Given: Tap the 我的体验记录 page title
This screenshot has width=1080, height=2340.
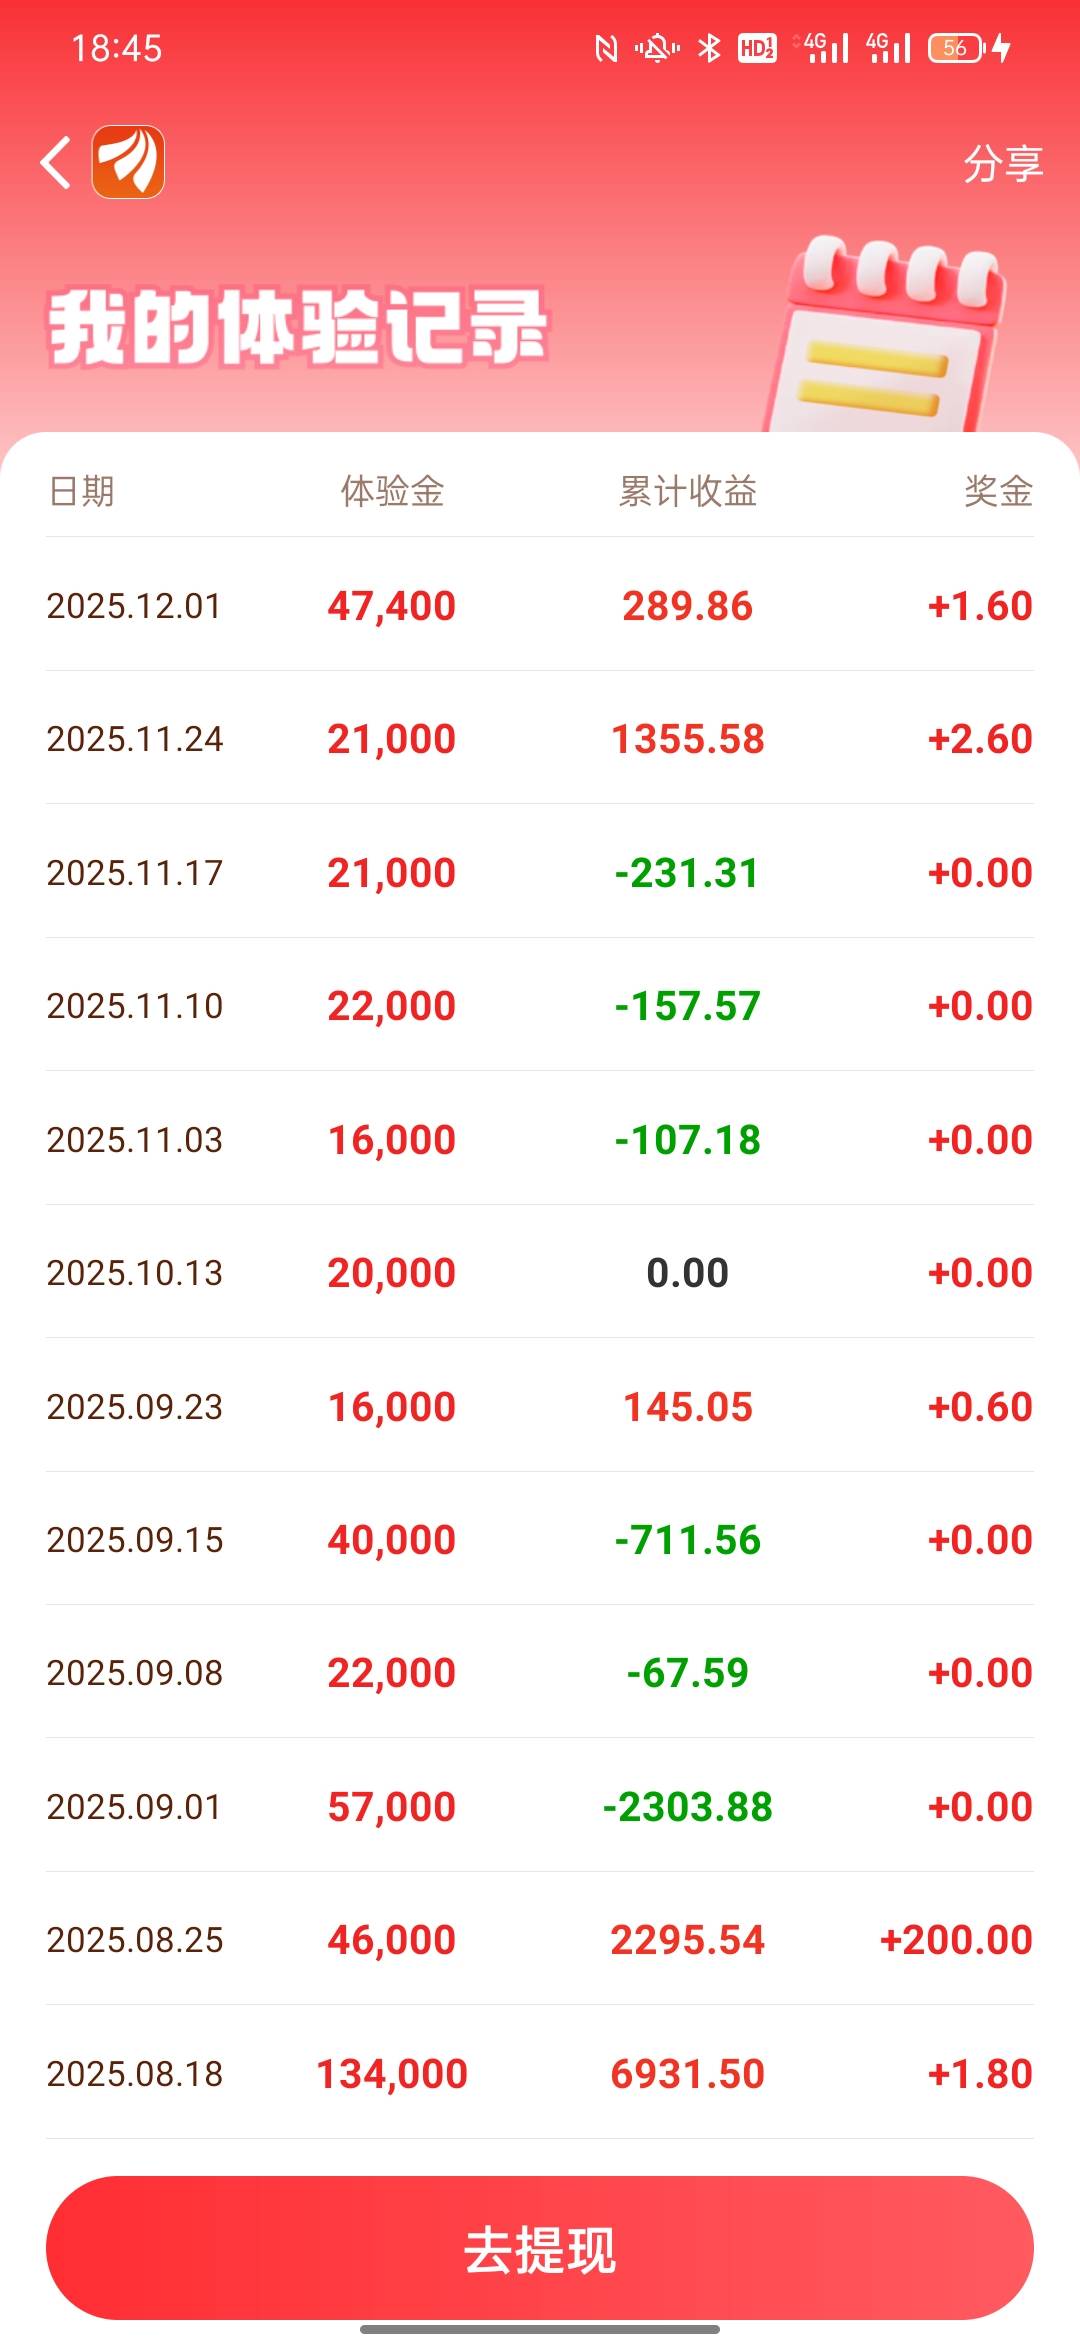Looking at the screenshot, I should click(298, 327).
